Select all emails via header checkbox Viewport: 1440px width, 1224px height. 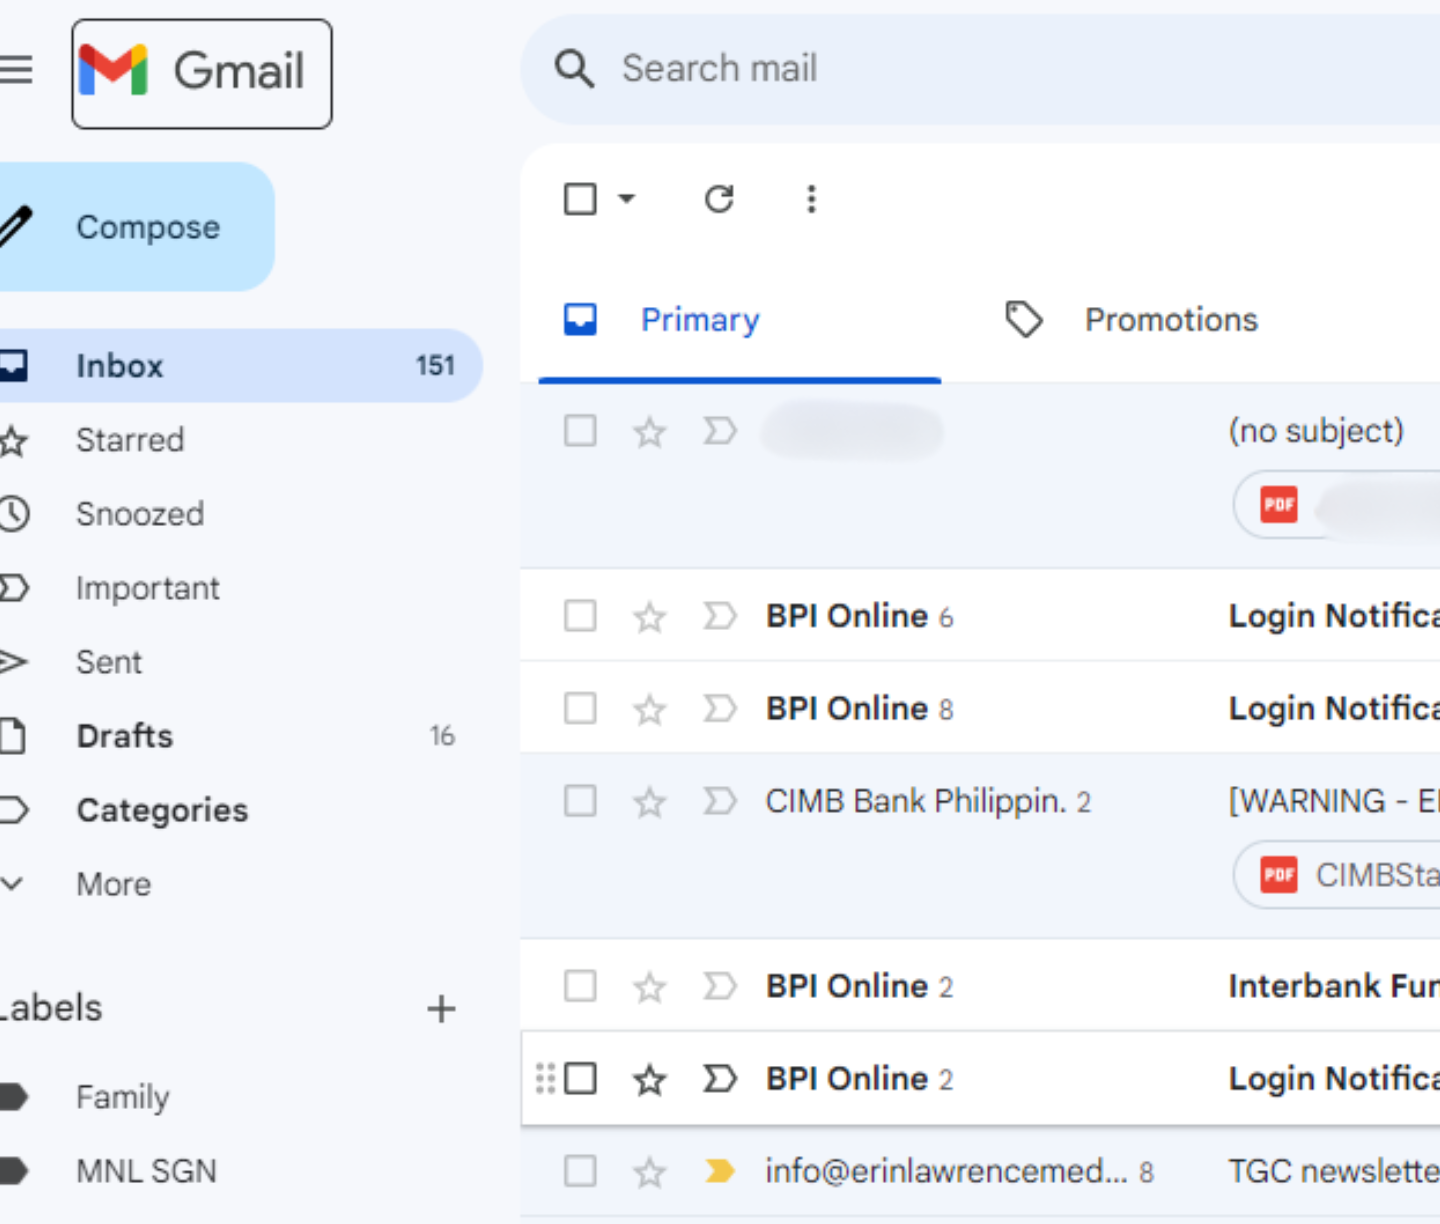click(x=580, y=198)
